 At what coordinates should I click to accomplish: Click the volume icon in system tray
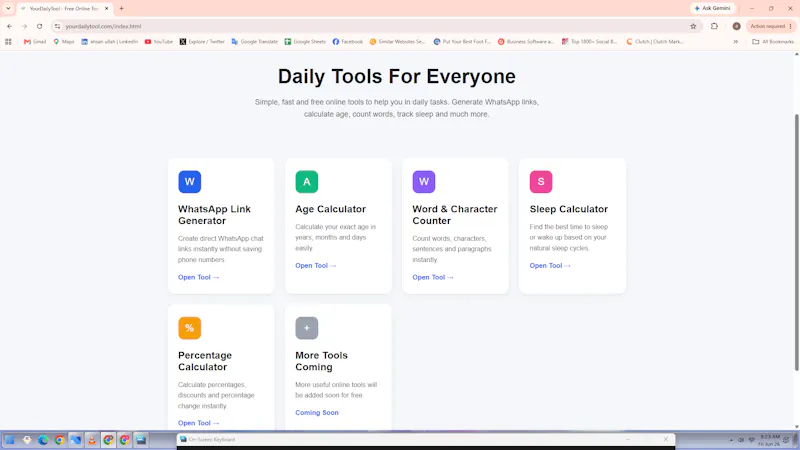coord(741,440)
